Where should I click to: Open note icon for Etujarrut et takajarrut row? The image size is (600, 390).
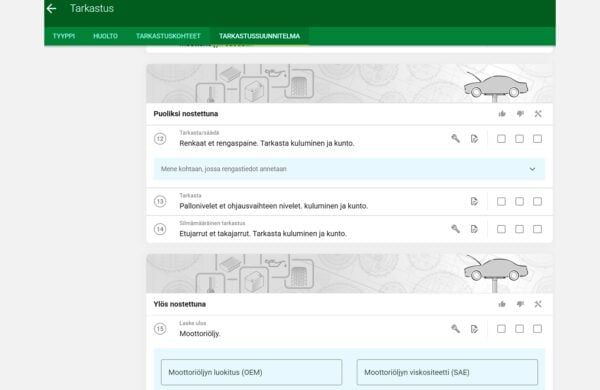pyautogui.click(x=474, y=229)
